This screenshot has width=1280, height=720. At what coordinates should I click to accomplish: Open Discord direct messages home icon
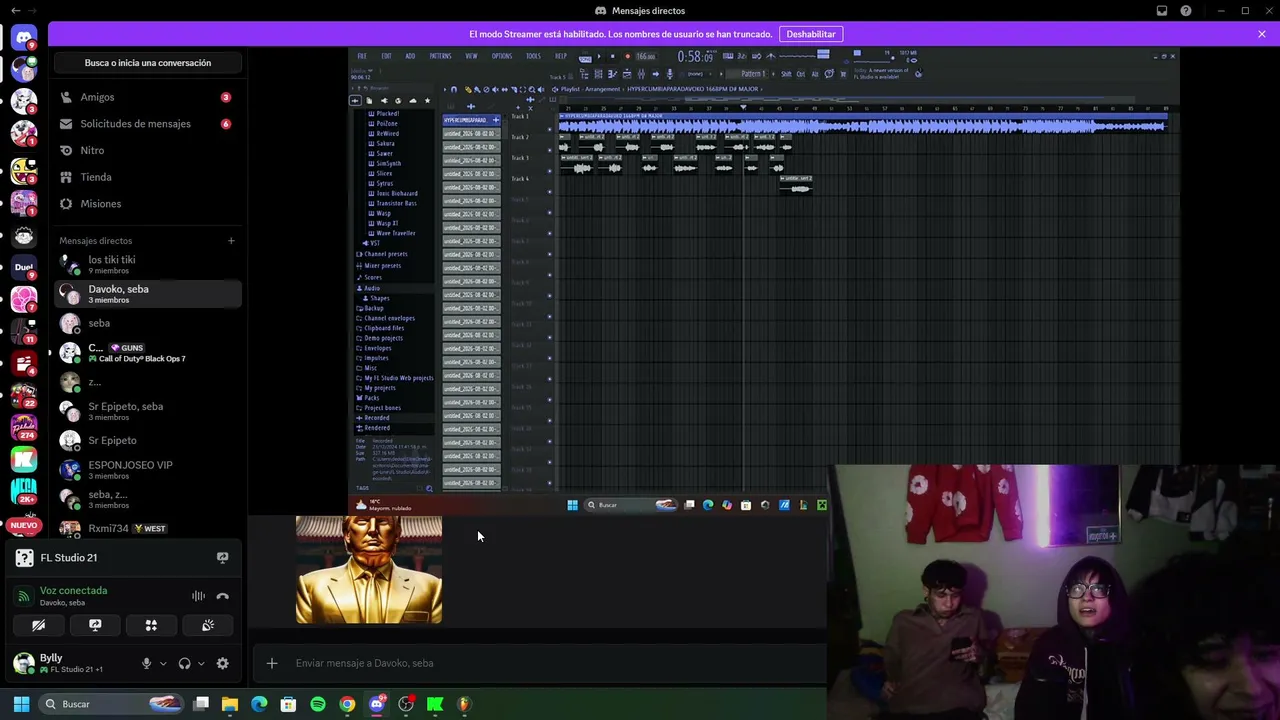click(x=24, y=38)
